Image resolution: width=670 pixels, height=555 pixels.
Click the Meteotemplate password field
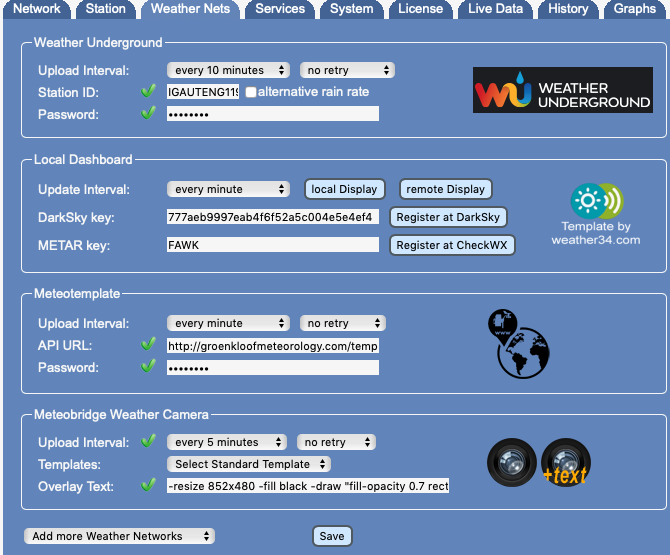click(273, 367)
